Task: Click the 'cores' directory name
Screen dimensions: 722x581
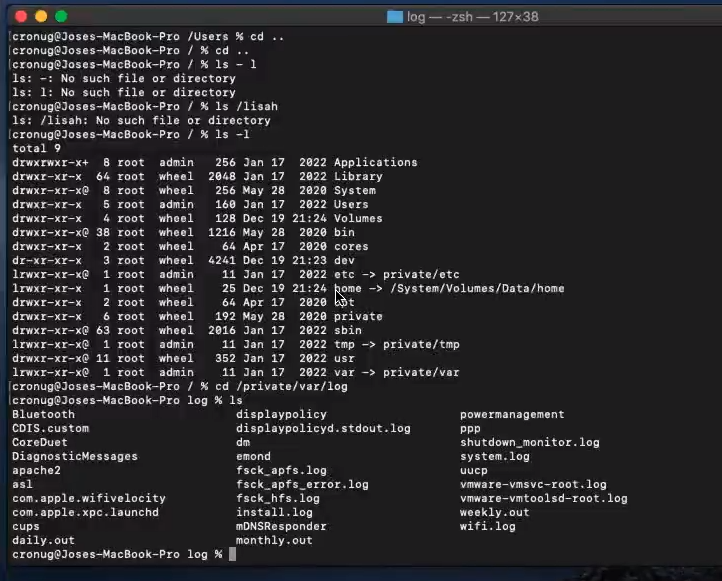Action: coord(351,246)
